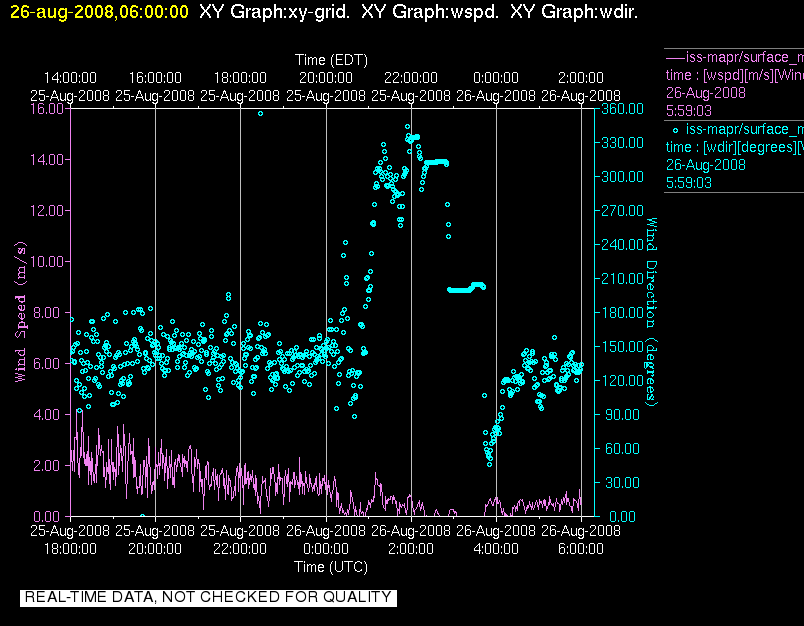Click the 360.00 wind direction axis value
This screenshot has height=626, width=804.
[x=622, y=109]
